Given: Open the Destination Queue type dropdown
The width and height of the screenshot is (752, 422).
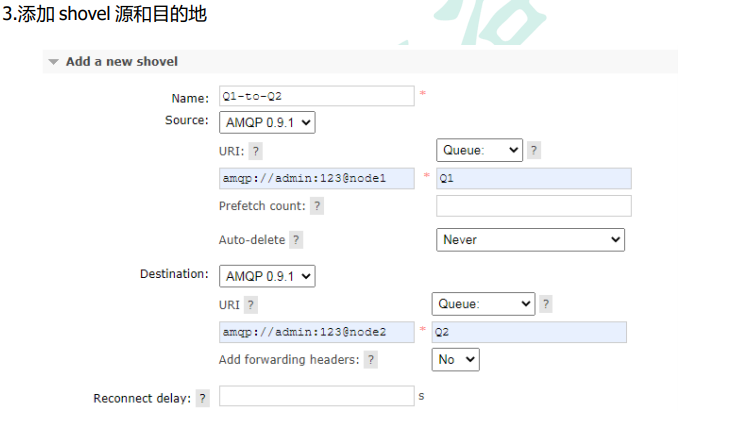Looking at the screenshot, I should [x=483, y=304].
